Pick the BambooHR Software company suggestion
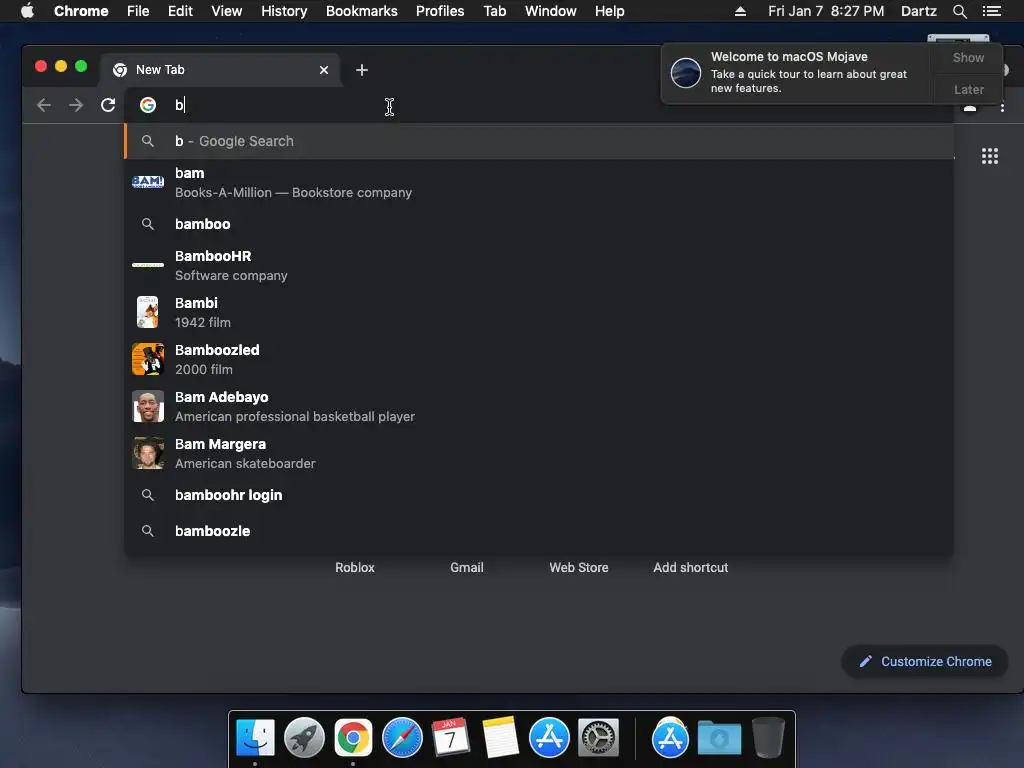 (539, 265)
